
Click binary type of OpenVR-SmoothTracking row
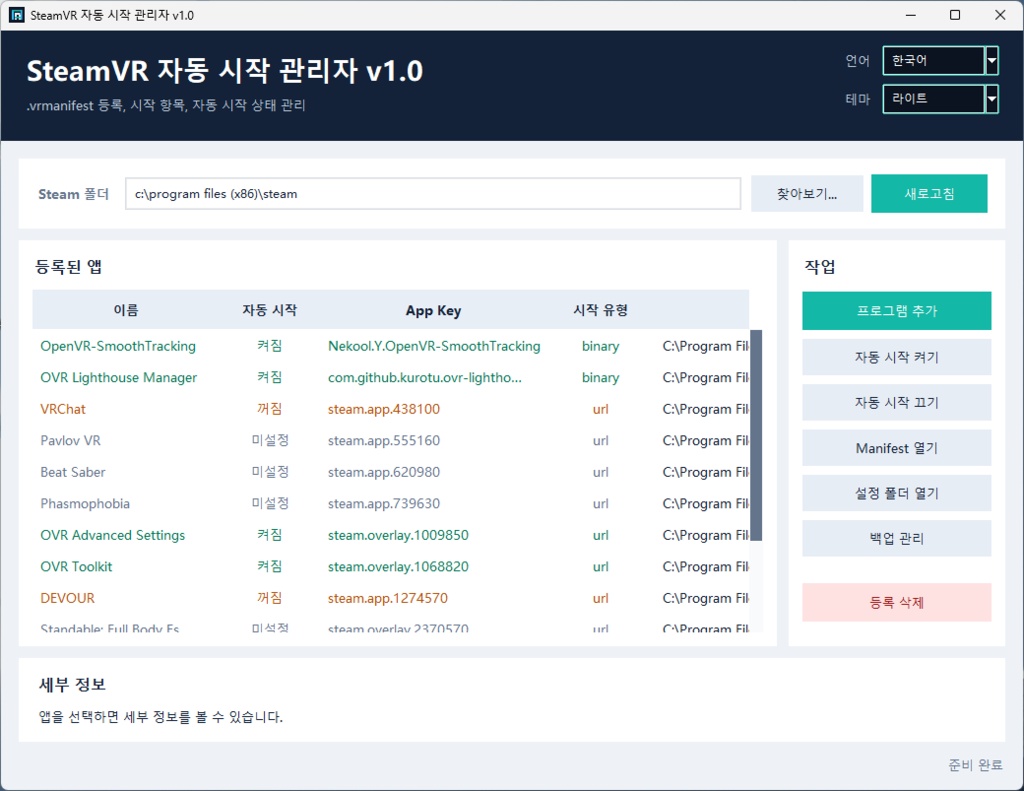click(x=600, y=346)
